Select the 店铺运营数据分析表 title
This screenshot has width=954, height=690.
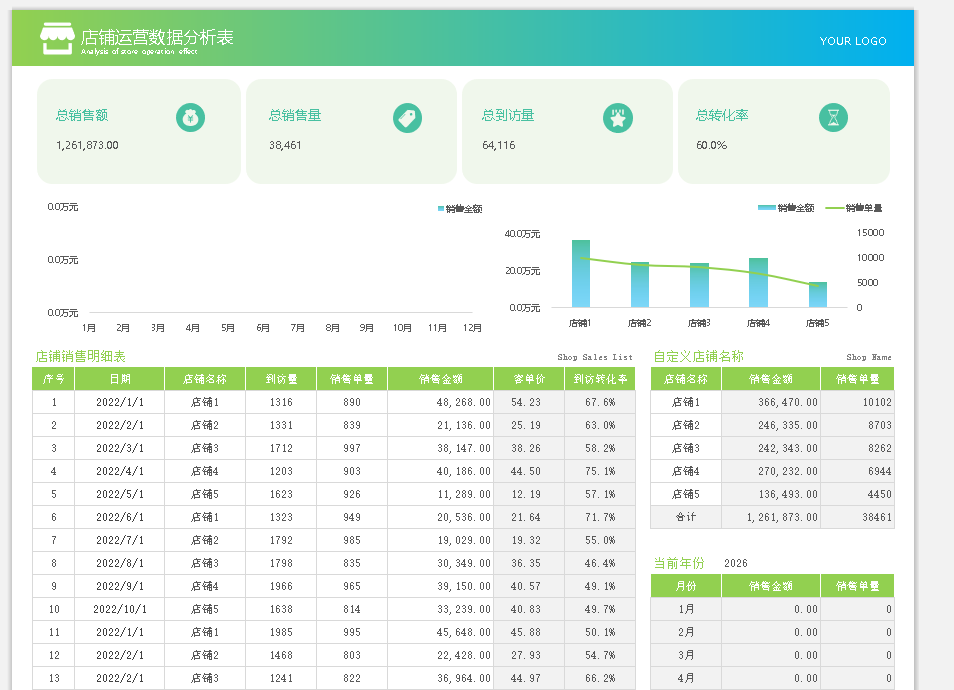click(157, 37)
